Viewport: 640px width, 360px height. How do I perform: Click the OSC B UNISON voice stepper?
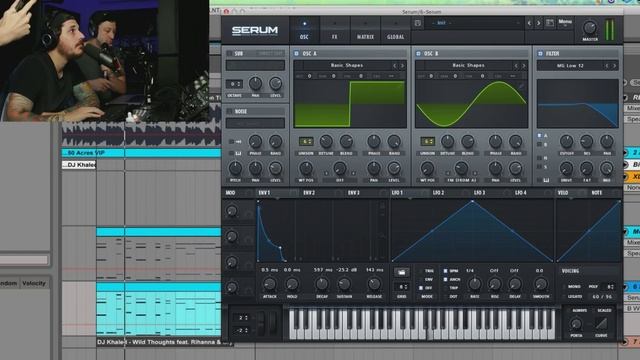pyautogui.click(x=427, y=142)
